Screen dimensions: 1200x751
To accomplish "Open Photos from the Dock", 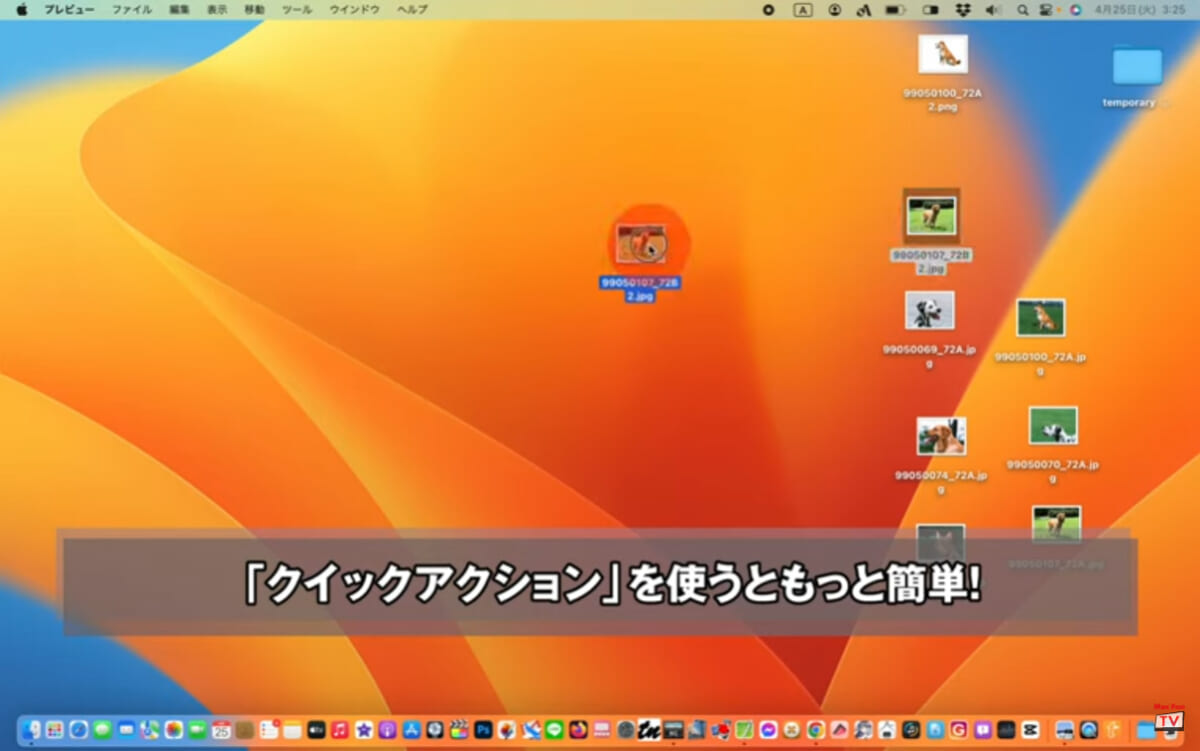I will click(x=174, y=730).
